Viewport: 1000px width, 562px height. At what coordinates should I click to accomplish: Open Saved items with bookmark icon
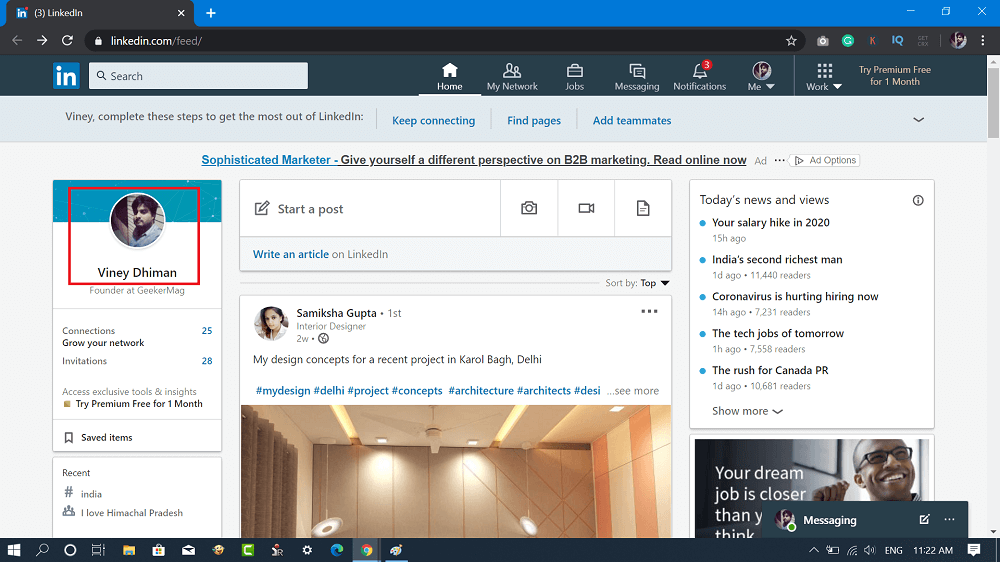coord(98,438)
